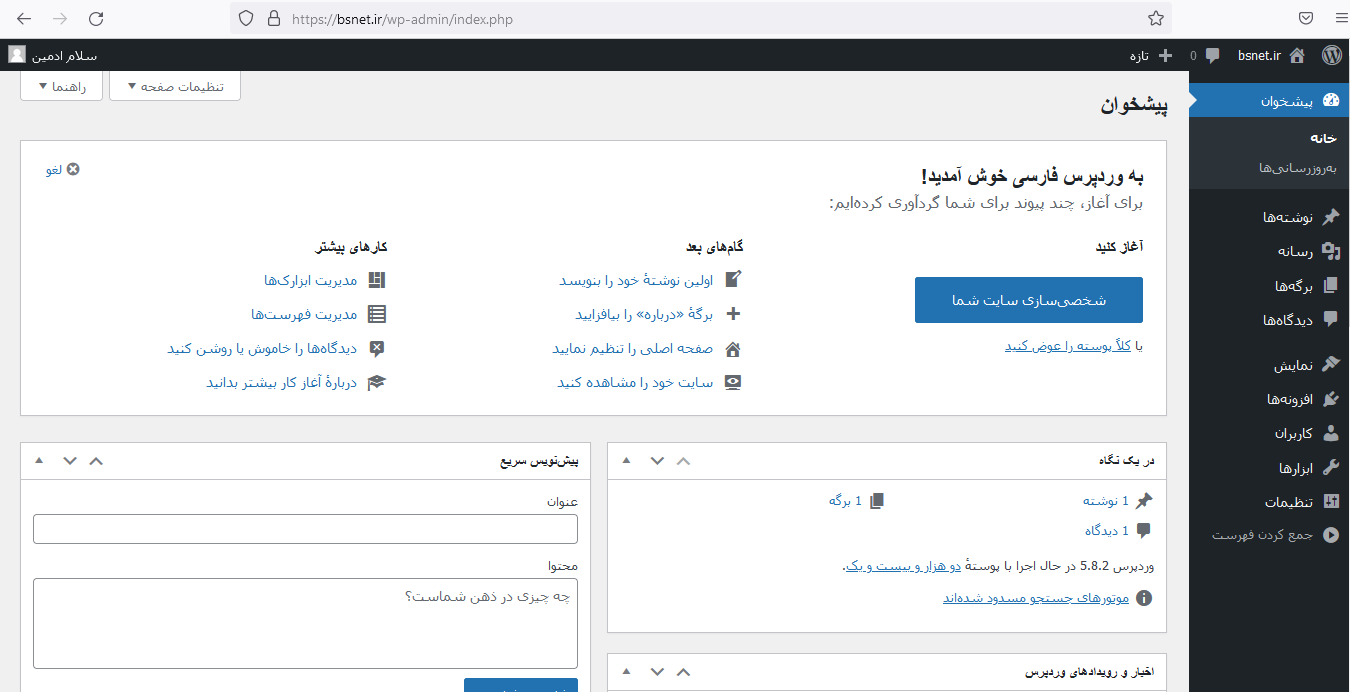Click سلام ادمین account greeting
The image size is (1350, 692).
click(x=65, y=55)
